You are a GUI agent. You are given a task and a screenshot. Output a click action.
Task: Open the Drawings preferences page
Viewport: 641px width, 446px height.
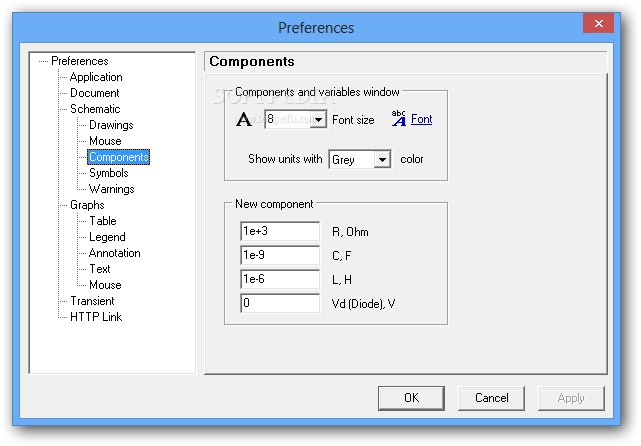111,125
